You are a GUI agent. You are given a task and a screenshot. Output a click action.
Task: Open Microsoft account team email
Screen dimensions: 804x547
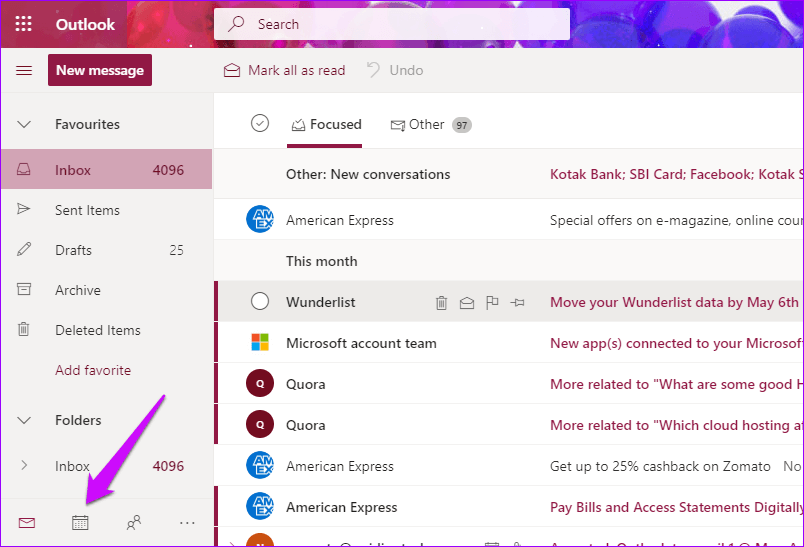tap(509, 342)
